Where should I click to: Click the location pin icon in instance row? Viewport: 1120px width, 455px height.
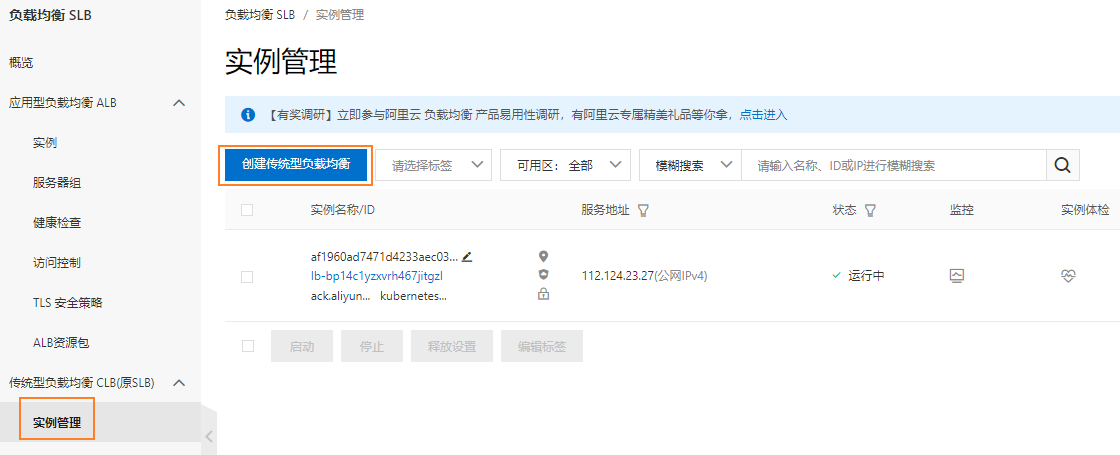543,256
